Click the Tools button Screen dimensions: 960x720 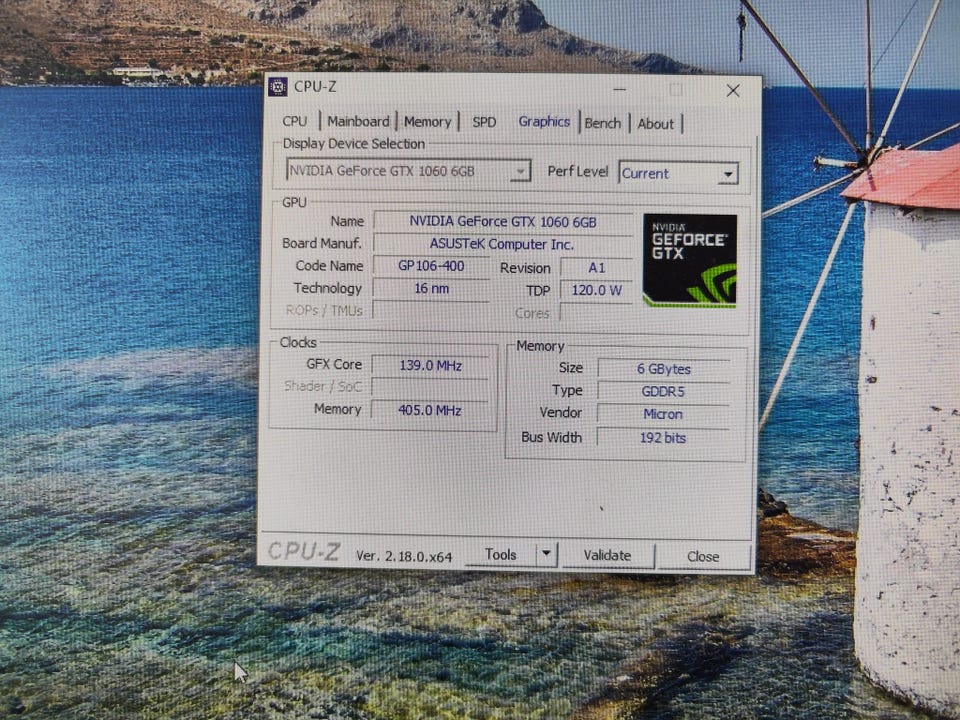click(x=501, y=555)
